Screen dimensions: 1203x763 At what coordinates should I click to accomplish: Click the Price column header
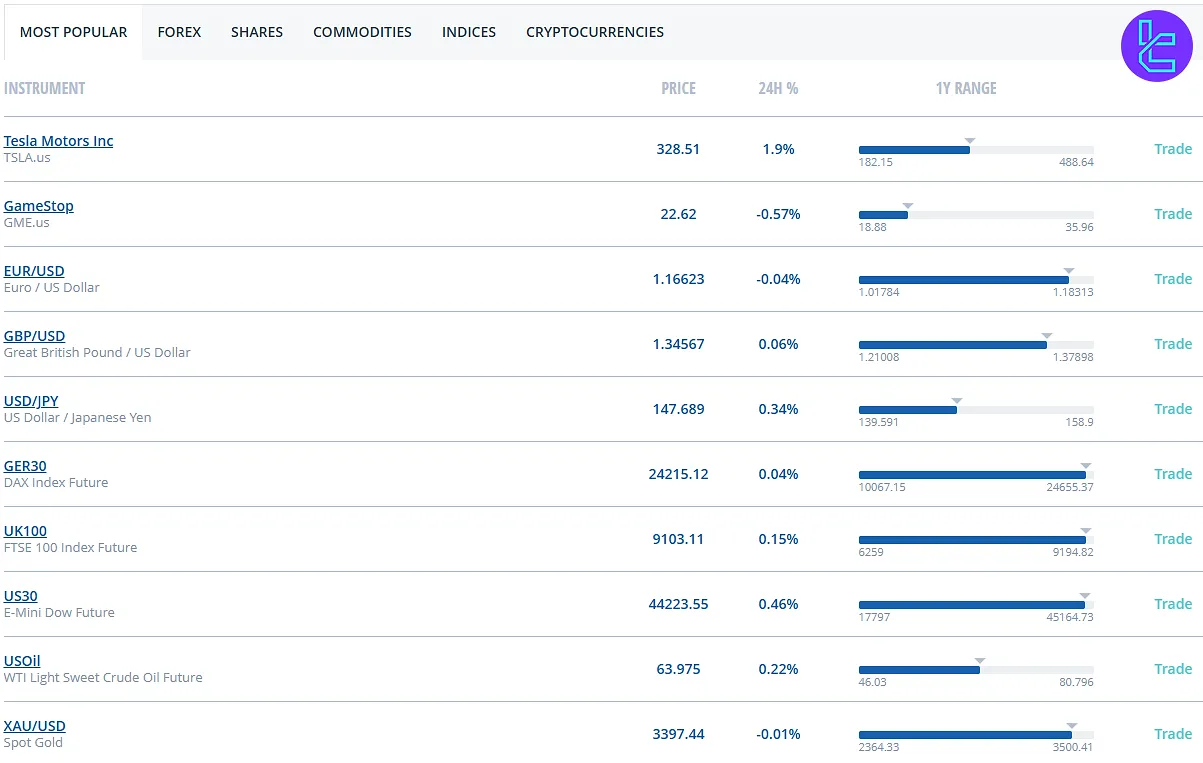click(x=678, y=88)
